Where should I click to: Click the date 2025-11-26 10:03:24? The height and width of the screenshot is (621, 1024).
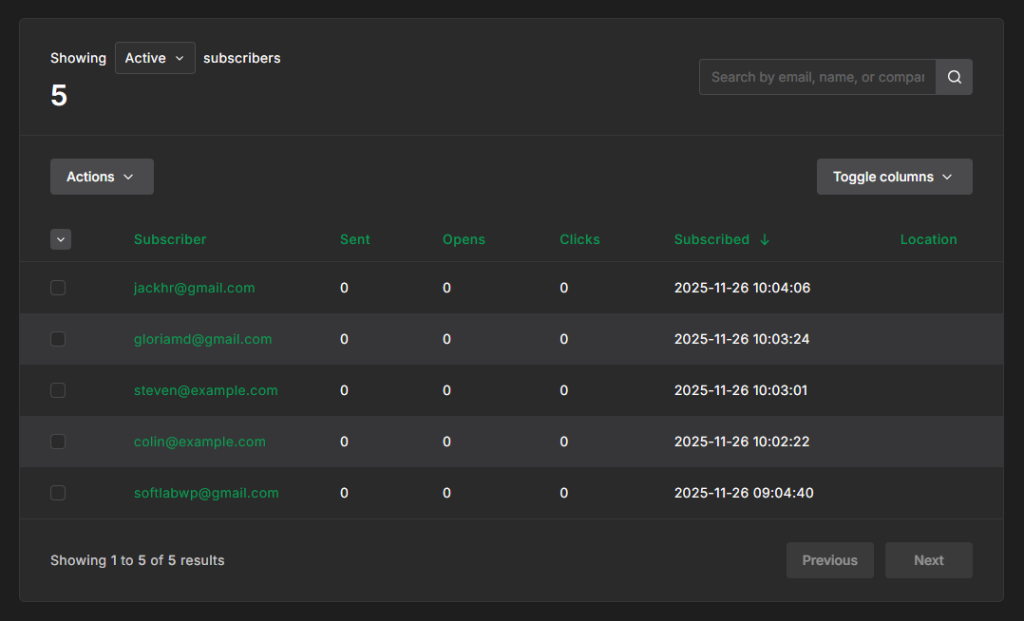click(742, 339)
